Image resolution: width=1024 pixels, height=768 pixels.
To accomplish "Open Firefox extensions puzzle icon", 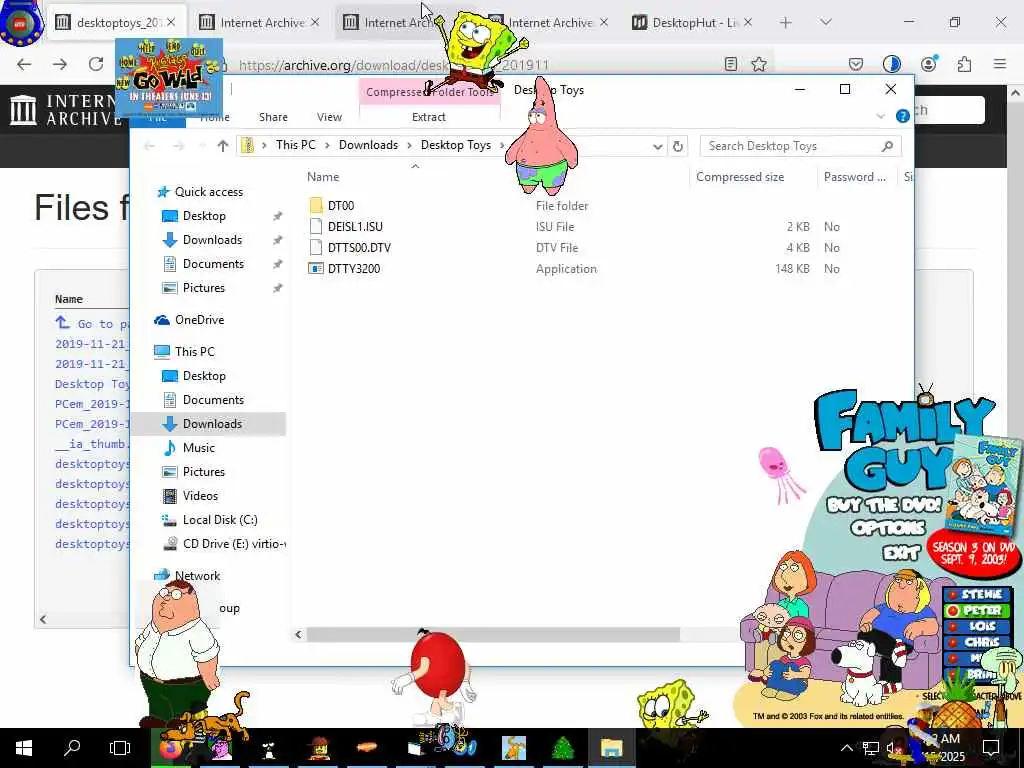I will pyautogui.click(x=964, y=64).
